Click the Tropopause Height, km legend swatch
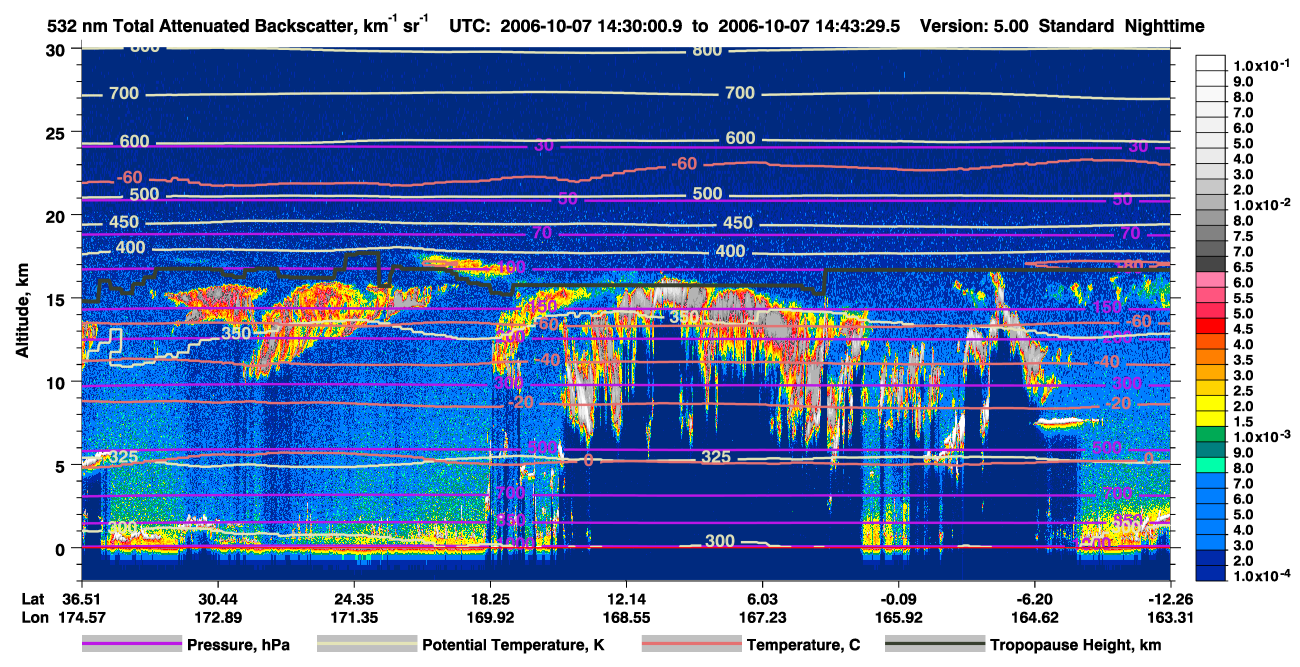 pyautogui.click(x=936, y=645)
